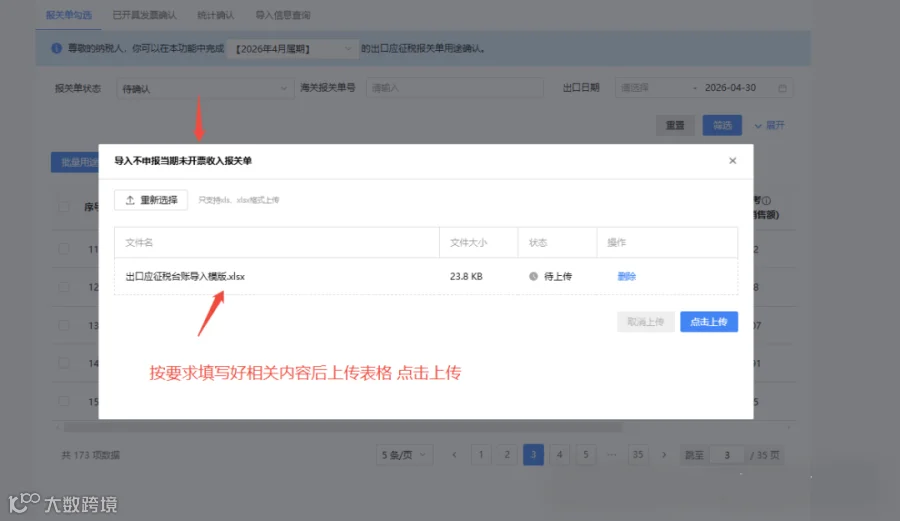Switch to the 统计确认 tab

click(x=216, y=15)
